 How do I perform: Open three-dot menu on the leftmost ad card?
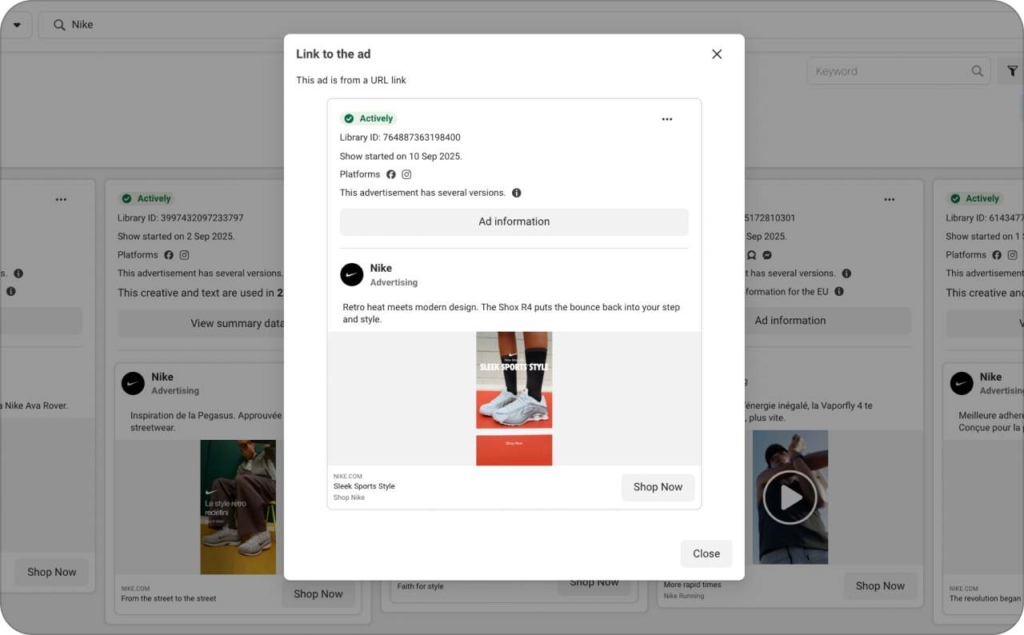click(x=61, y=199)
